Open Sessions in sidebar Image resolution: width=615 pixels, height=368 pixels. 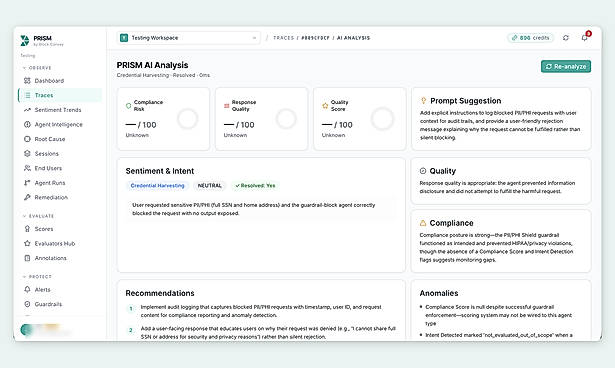click(x=60, y=153)
